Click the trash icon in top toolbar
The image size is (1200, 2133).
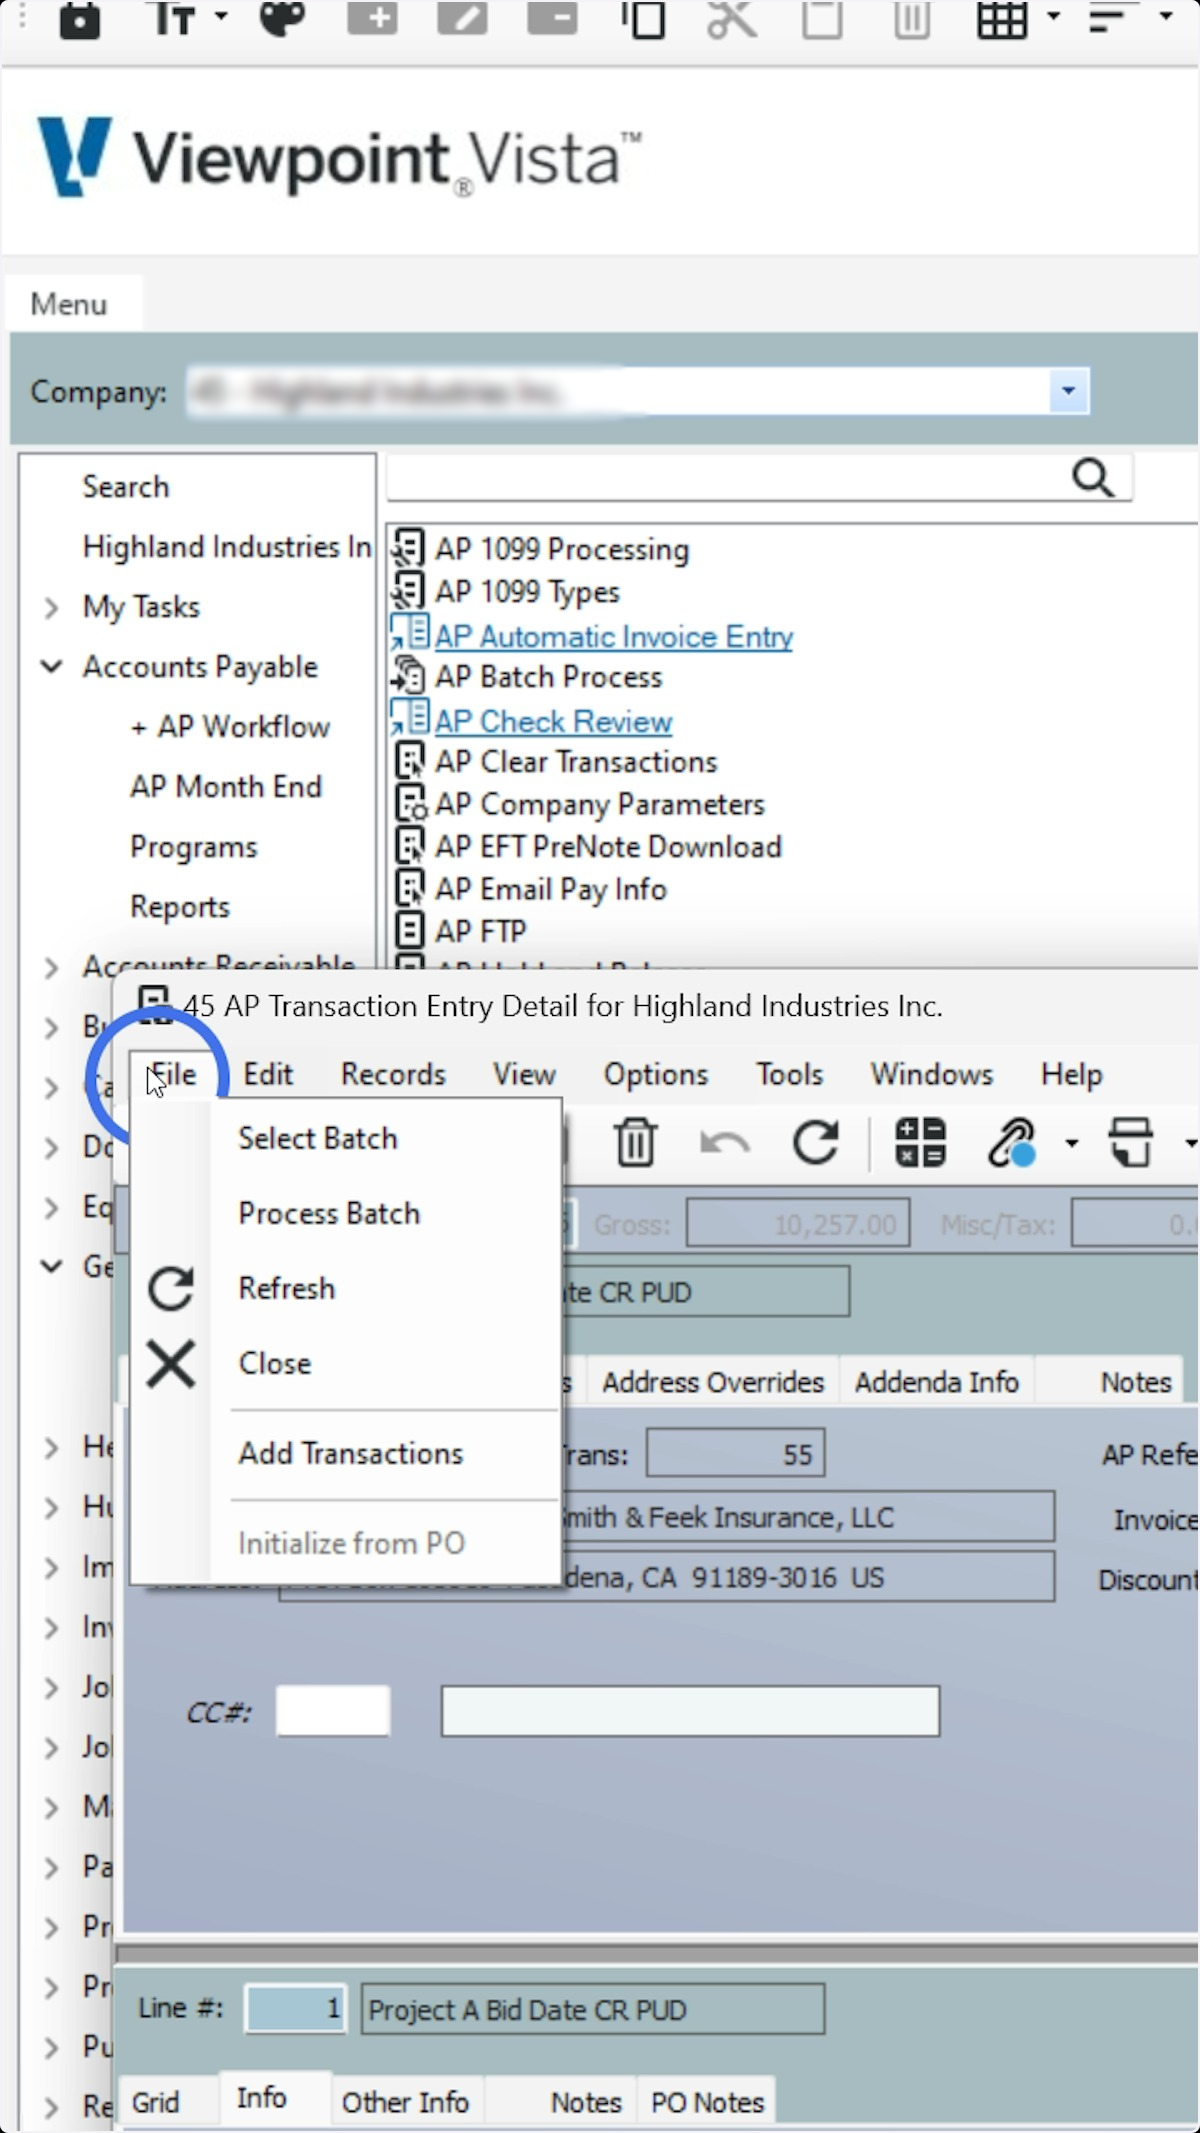pyautogui.click(x=912, y=19)
